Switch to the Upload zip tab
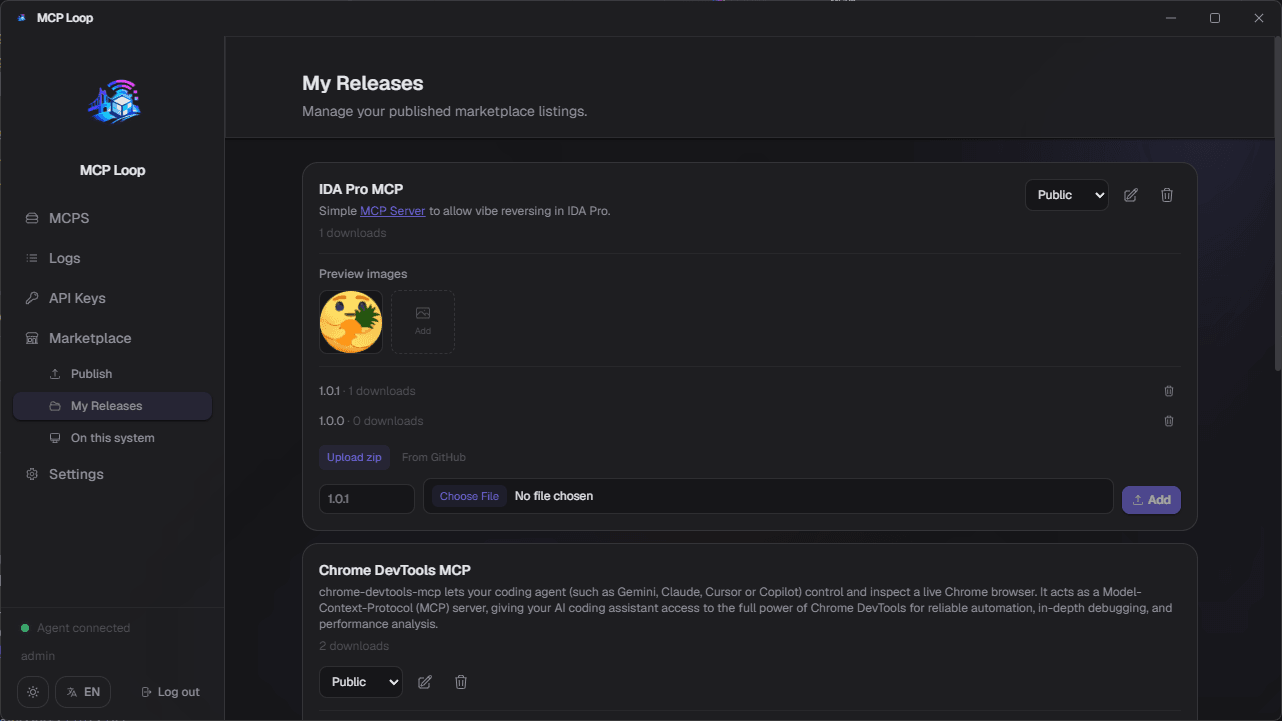This screenshot has width=1282, height=721. [x=354, y=457]
